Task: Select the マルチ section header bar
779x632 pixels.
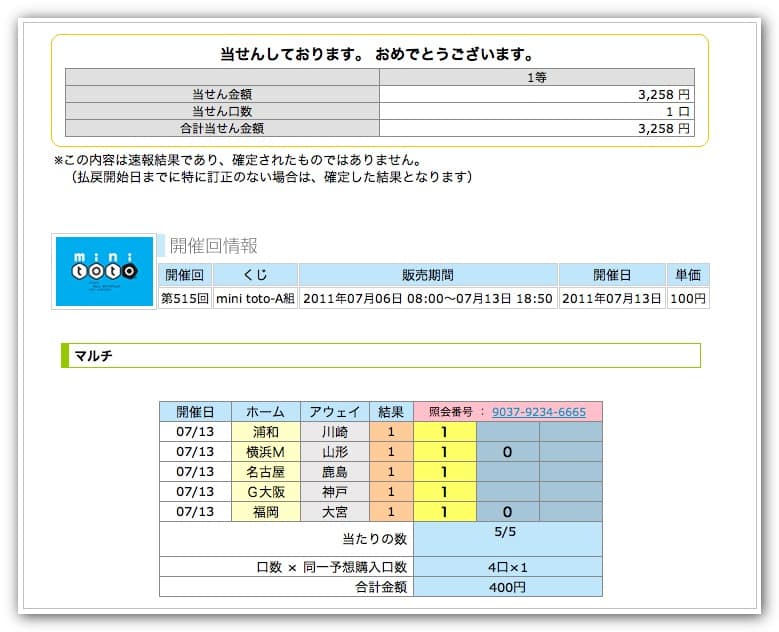Action: (x=380, y=356)
